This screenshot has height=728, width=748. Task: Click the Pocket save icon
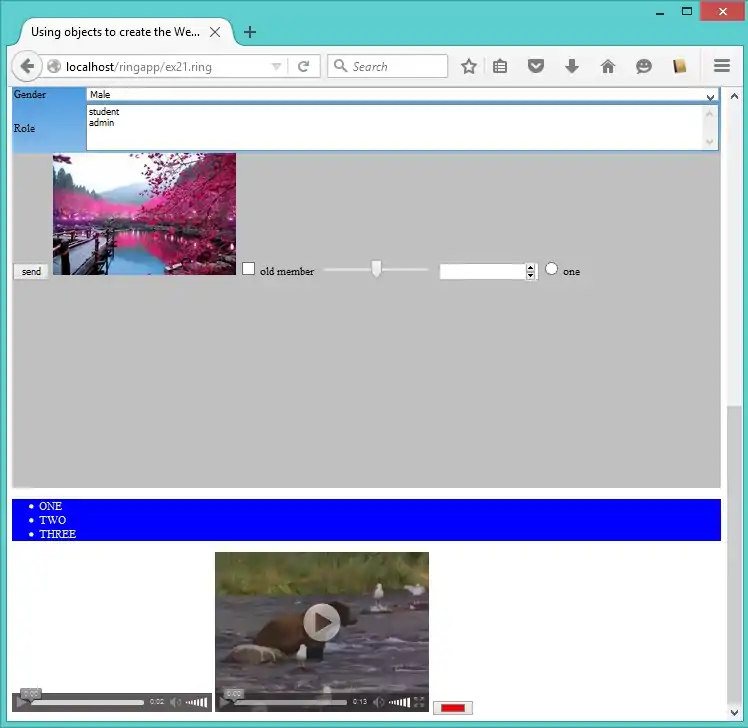536,67
